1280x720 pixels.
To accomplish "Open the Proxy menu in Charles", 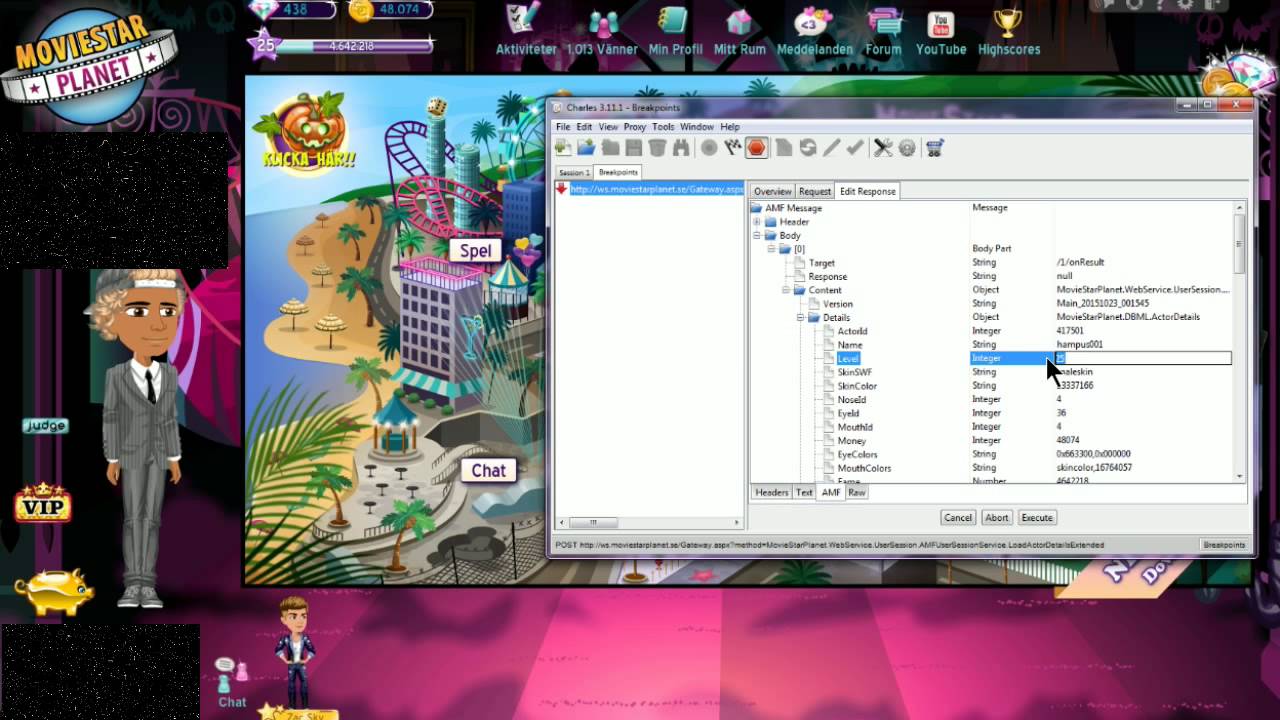I will tap(634, 127).
